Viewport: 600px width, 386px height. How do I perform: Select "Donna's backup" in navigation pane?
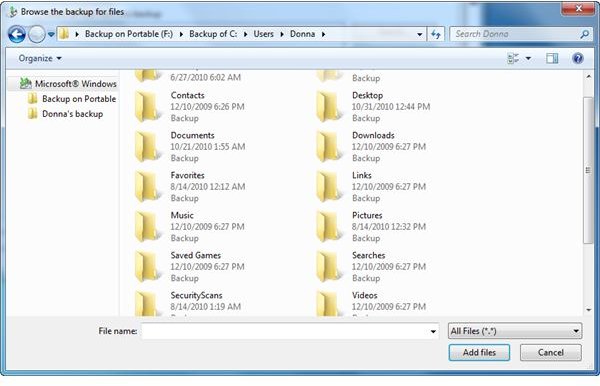[x=65, y=114]
